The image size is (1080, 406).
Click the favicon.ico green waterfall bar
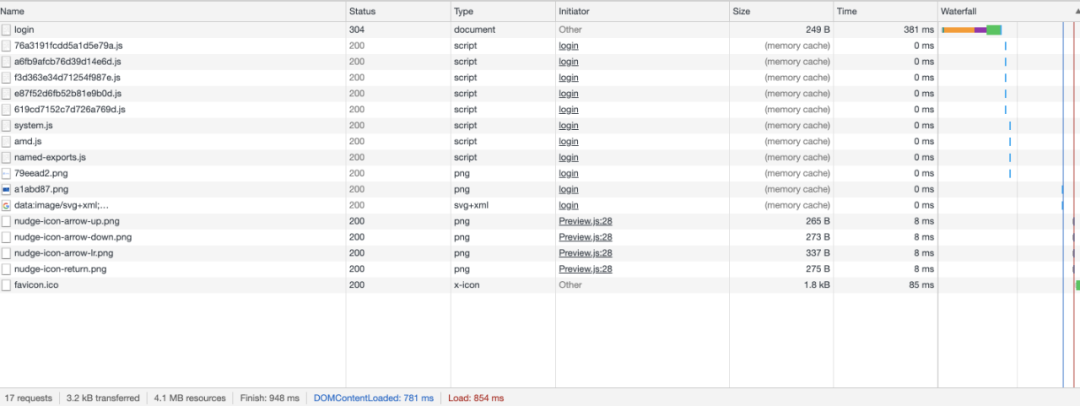click(1077, 285)
